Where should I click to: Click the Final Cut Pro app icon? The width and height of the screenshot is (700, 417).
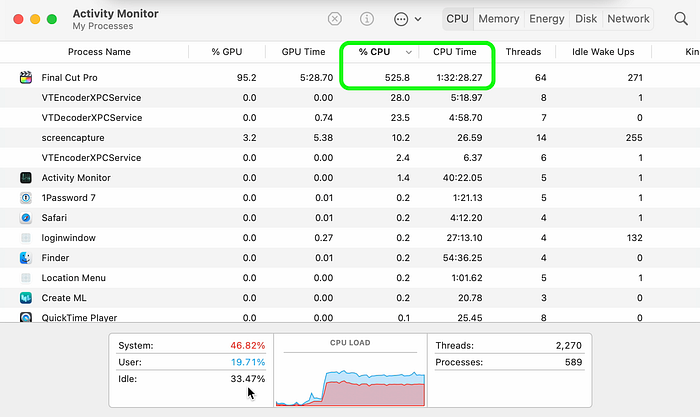click(x=26, y=77)
